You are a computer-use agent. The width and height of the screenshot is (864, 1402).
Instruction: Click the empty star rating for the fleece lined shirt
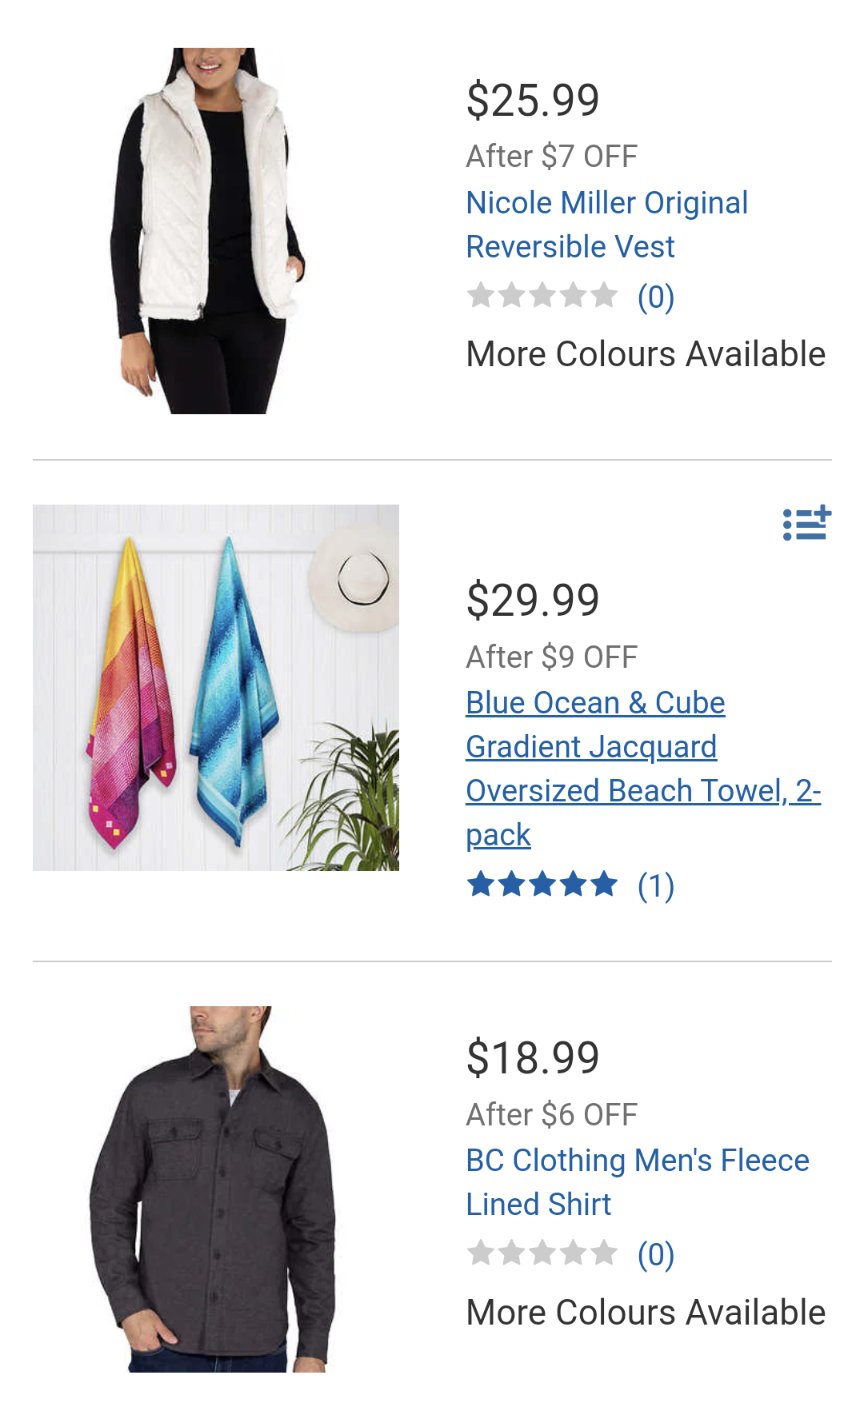(542, 1254)
